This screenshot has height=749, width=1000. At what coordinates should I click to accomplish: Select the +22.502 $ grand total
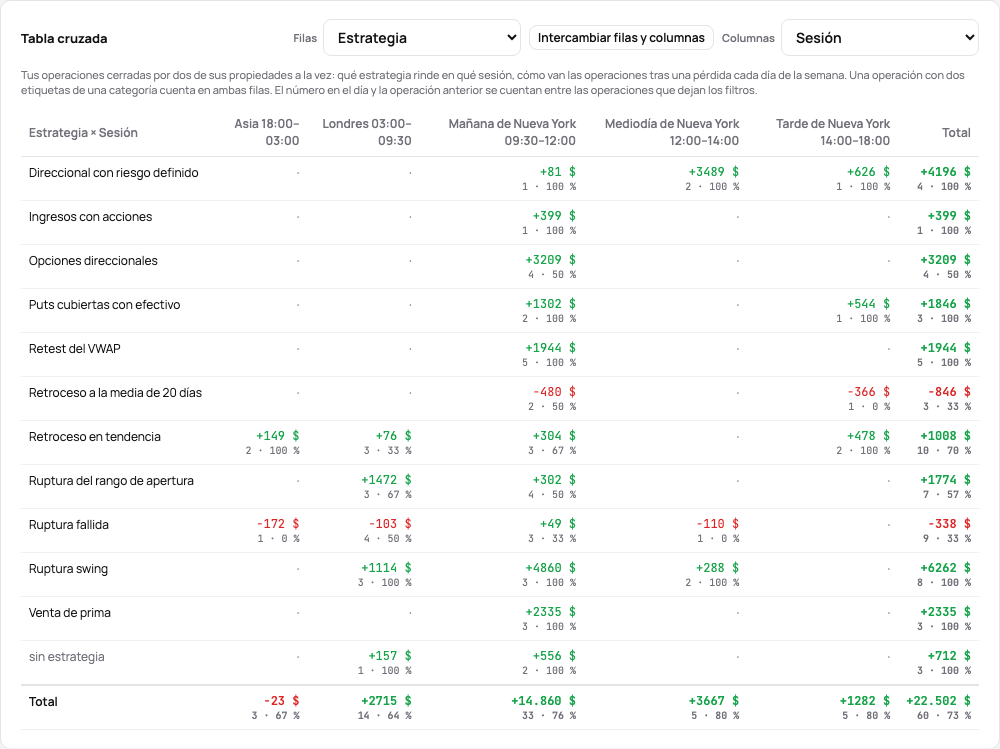[x=939, y=701]
